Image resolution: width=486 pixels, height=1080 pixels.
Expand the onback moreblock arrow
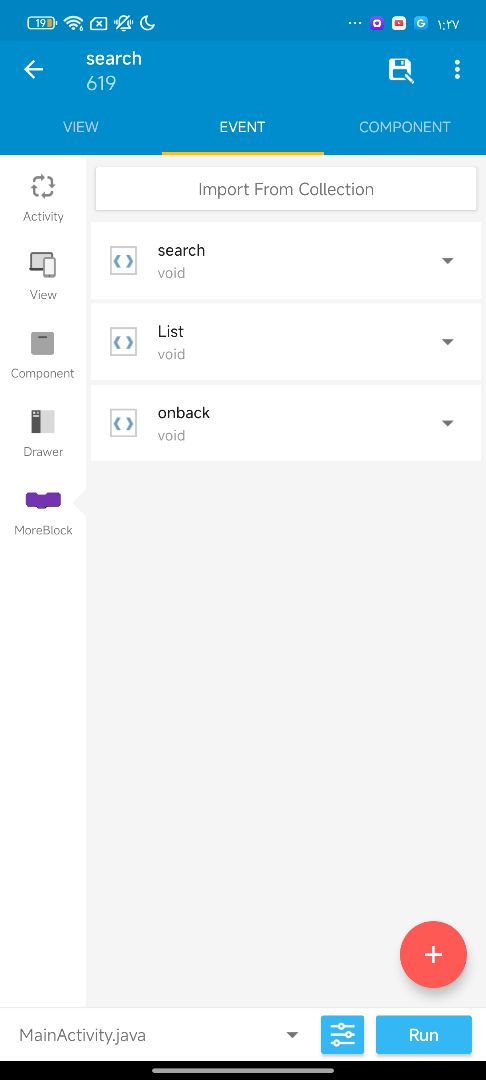click(x=447, y=423)
